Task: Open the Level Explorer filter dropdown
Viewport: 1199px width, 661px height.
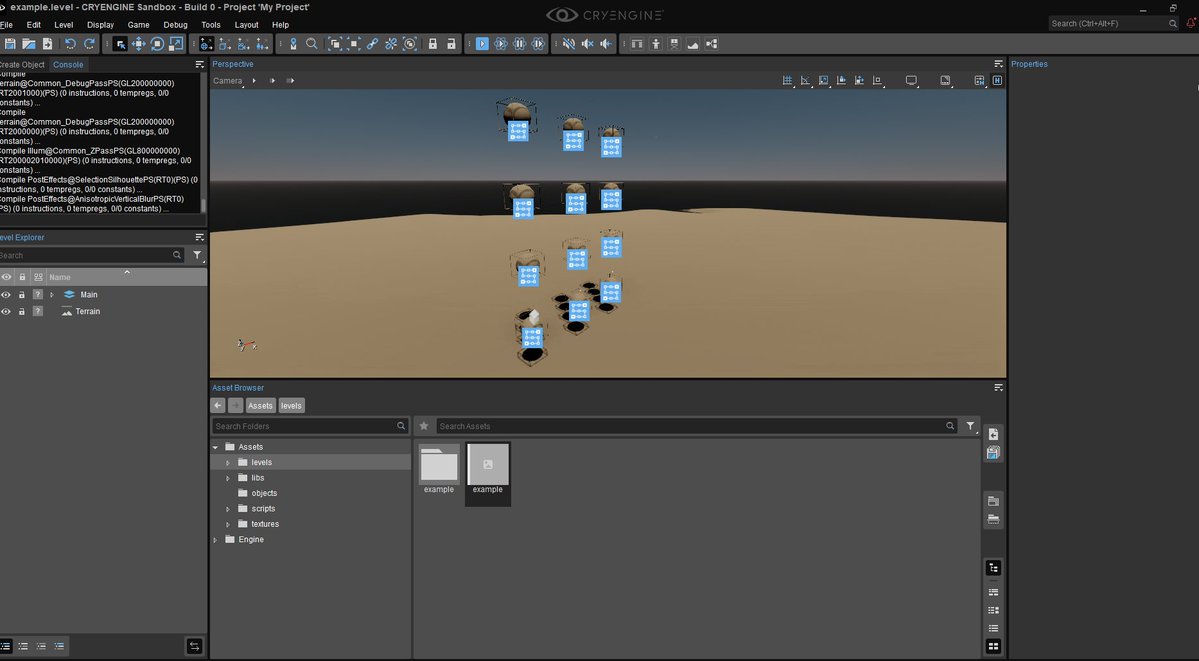Action: [x=197, y=256]
